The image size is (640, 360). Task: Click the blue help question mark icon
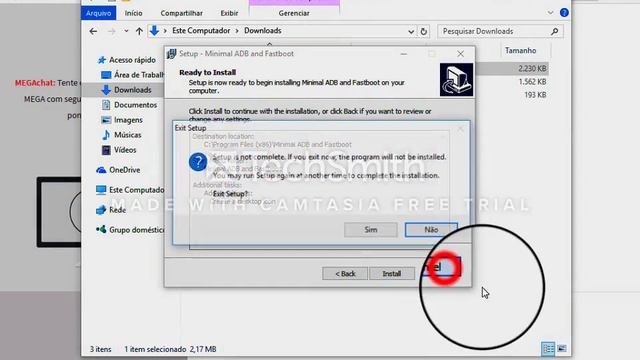[x=564, y=13]
